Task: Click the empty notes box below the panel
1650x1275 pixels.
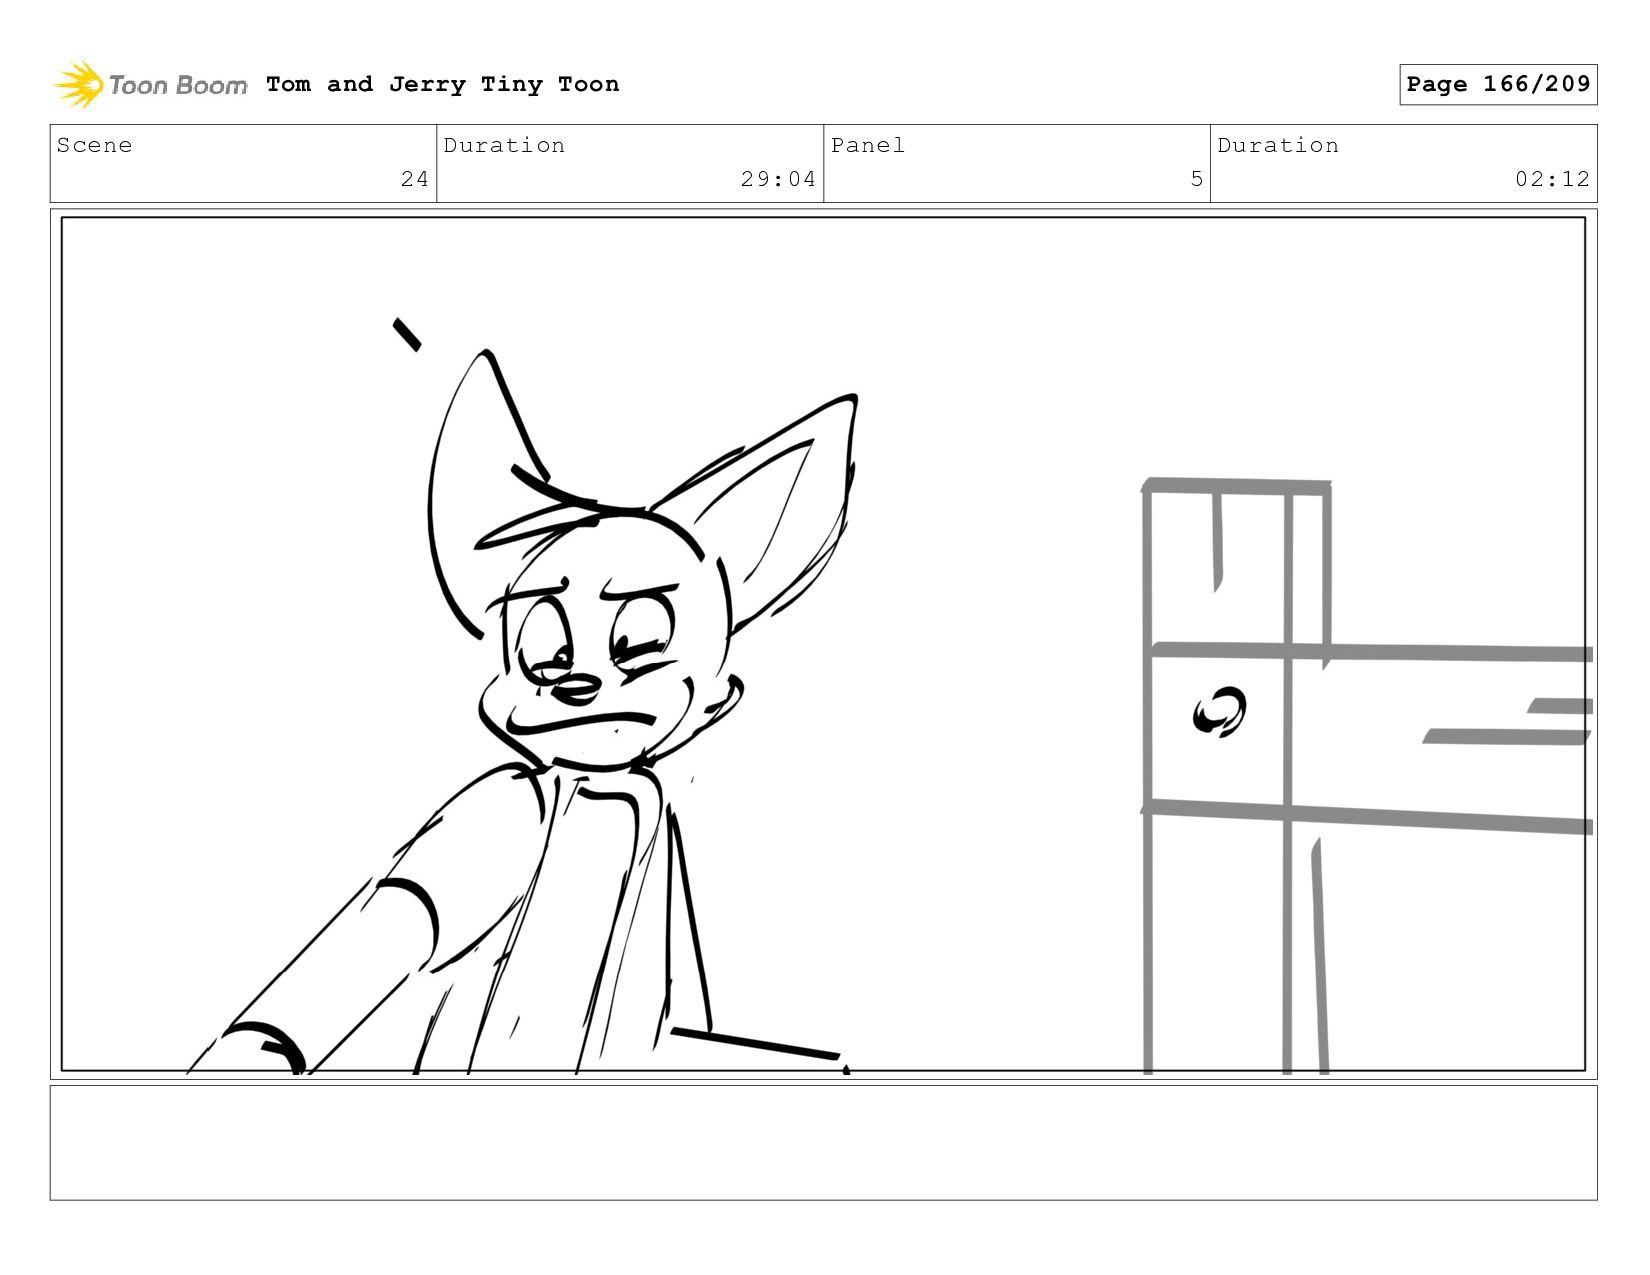Action: (x=823, y=1142)
